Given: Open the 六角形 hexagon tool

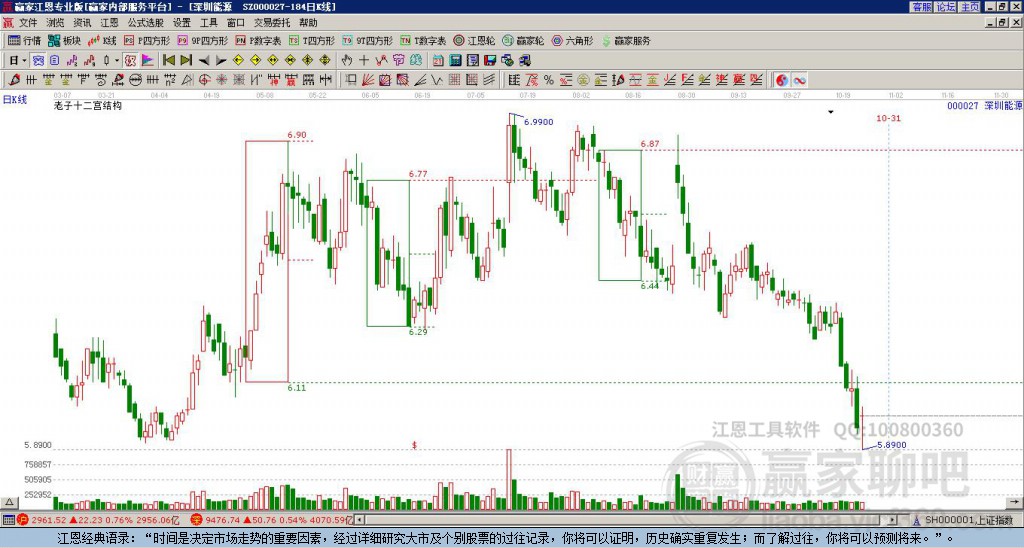Looking at the screenshot, I should coord(573,40).
